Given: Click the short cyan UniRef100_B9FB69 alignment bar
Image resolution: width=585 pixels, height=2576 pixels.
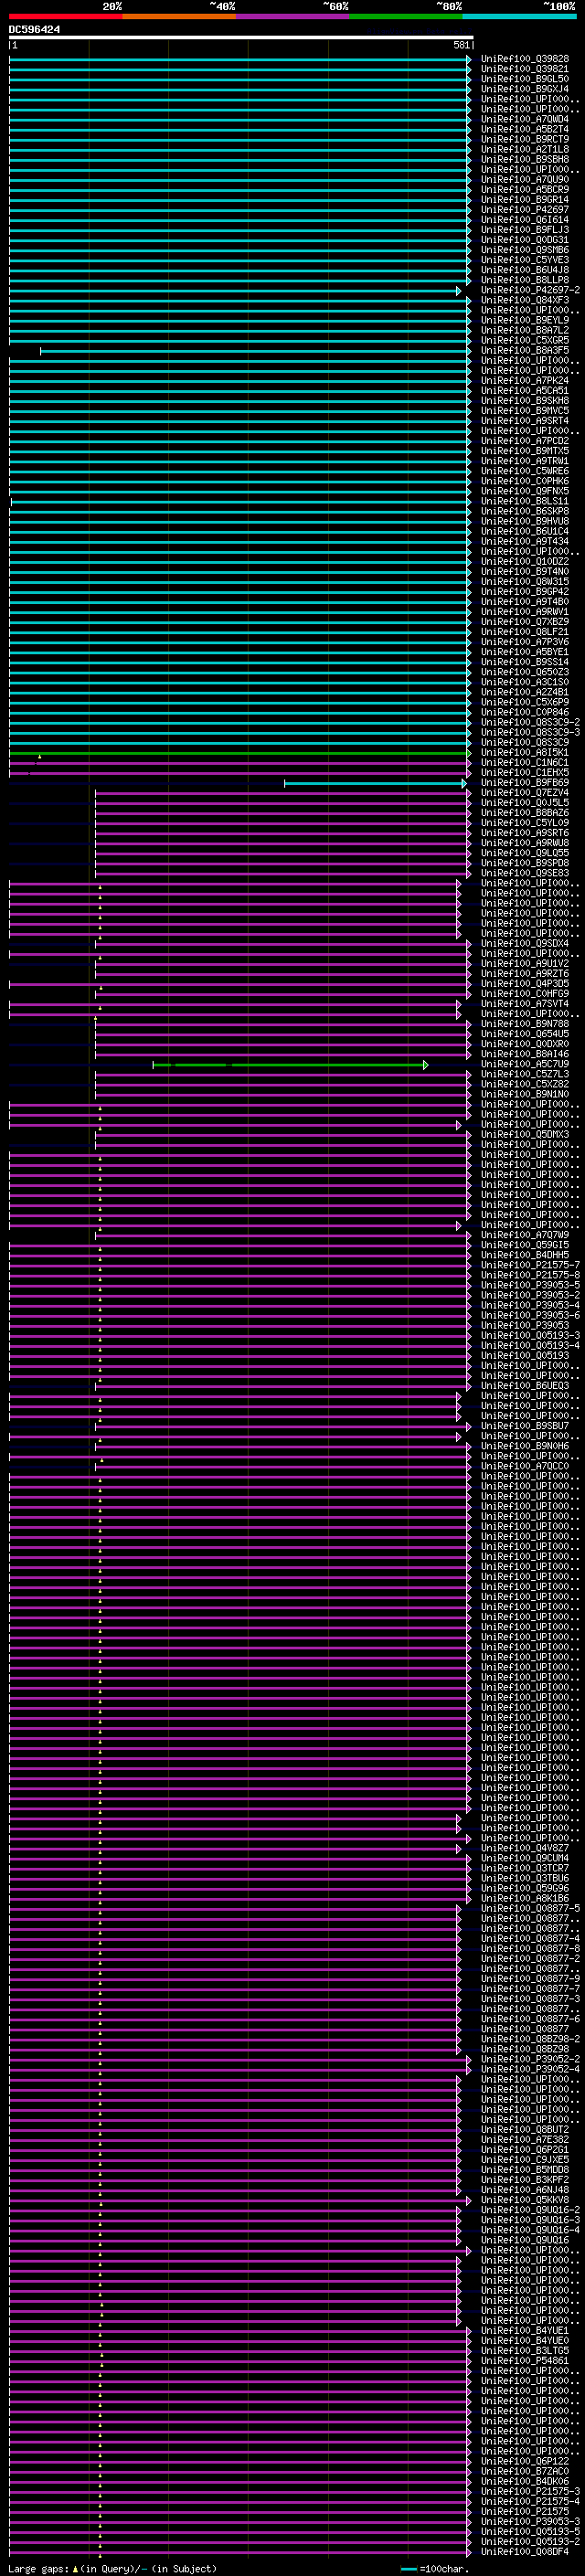Looking at the screenshot, I should click(374, 783).
